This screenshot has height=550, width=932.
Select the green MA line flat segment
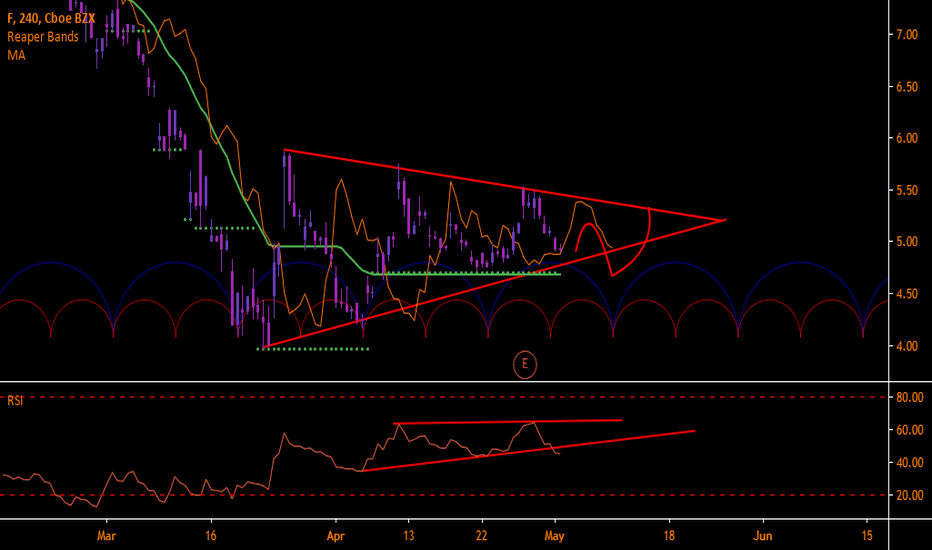coord(465,274)
